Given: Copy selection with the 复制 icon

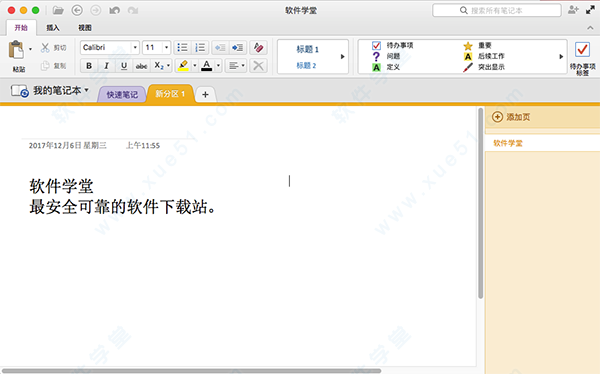Looking at the screenshot, I should point(45,66).
